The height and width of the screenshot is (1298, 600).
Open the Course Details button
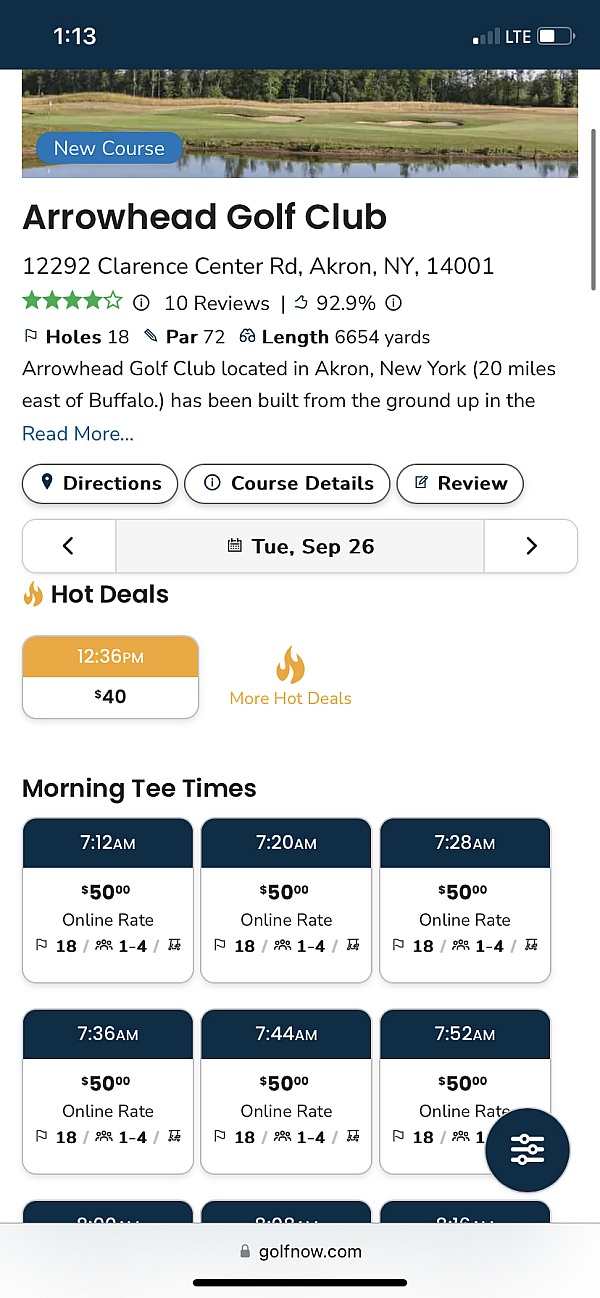[x=287, y=483]
